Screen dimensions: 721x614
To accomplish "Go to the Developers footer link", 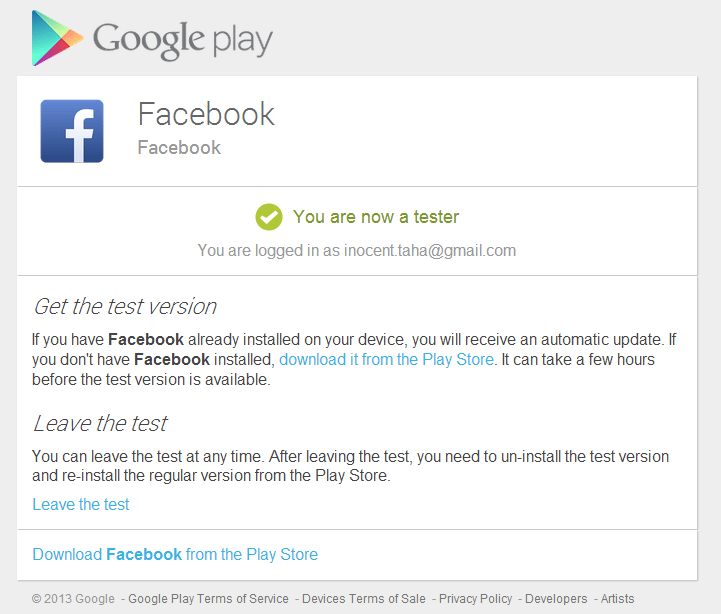I will pyautogui.click(x=556, y=599).
